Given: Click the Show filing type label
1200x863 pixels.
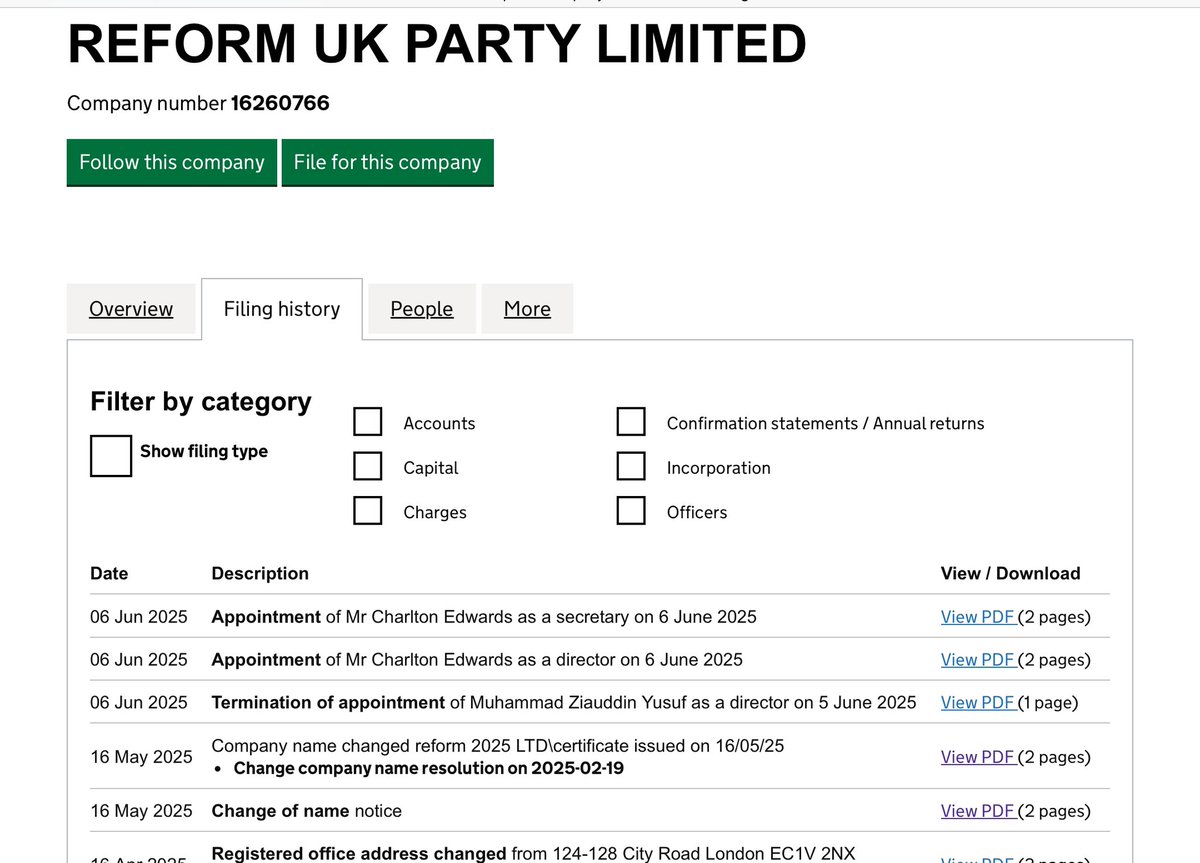Looking at the screenshot, I should click(204, 451).
